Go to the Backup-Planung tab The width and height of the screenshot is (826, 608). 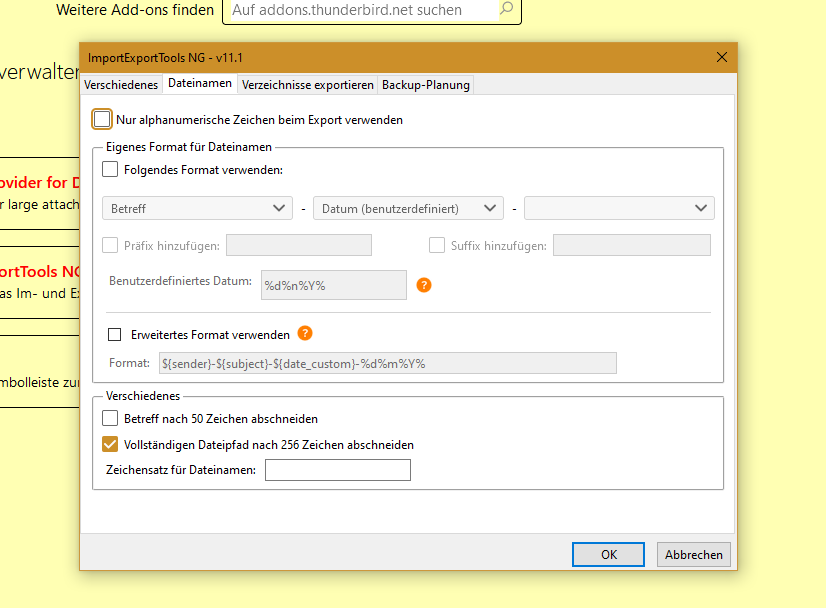(426, 85)
